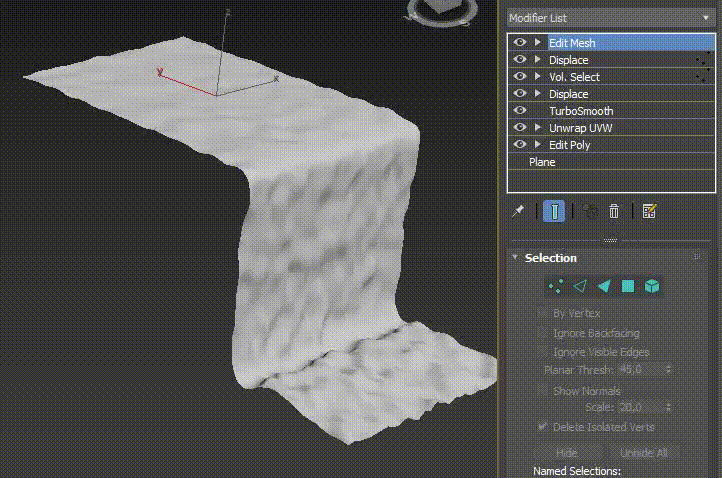Hide the TurboSmooth modifier via eye icon
Image resolution: width=722 pixels, height=478 pixels.
tap(520, 111)
